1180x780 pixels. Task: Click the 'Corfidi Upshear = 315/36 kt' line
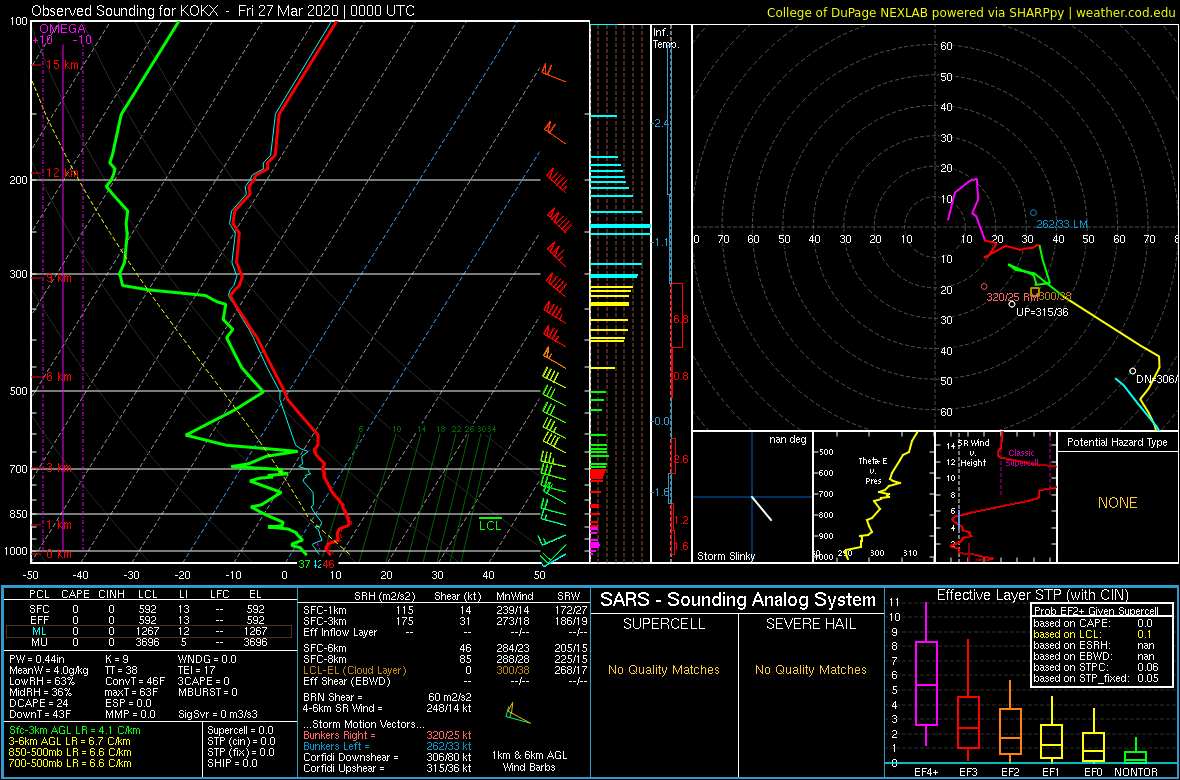[387, 768]
